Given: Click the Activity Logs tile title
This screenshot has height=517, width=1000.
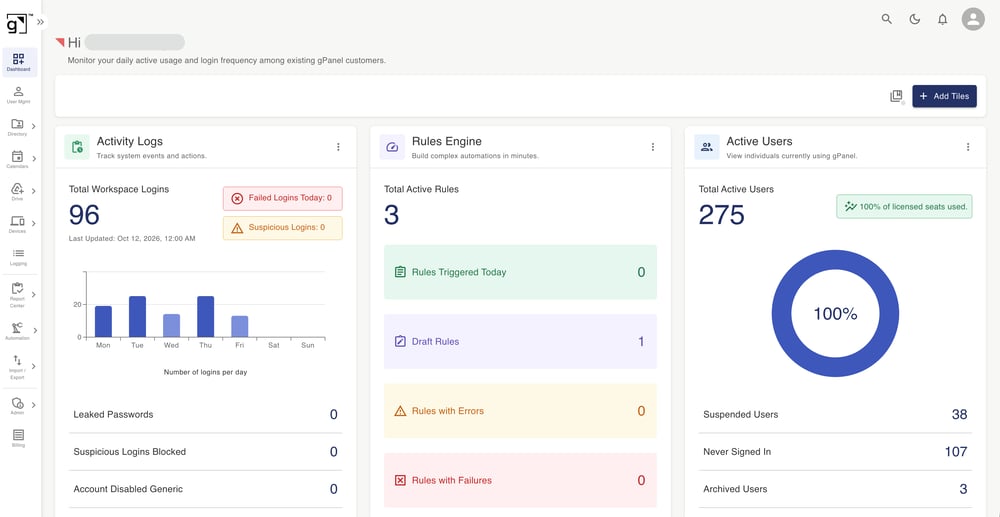Looking at the screenshot, I should (129, 142).
